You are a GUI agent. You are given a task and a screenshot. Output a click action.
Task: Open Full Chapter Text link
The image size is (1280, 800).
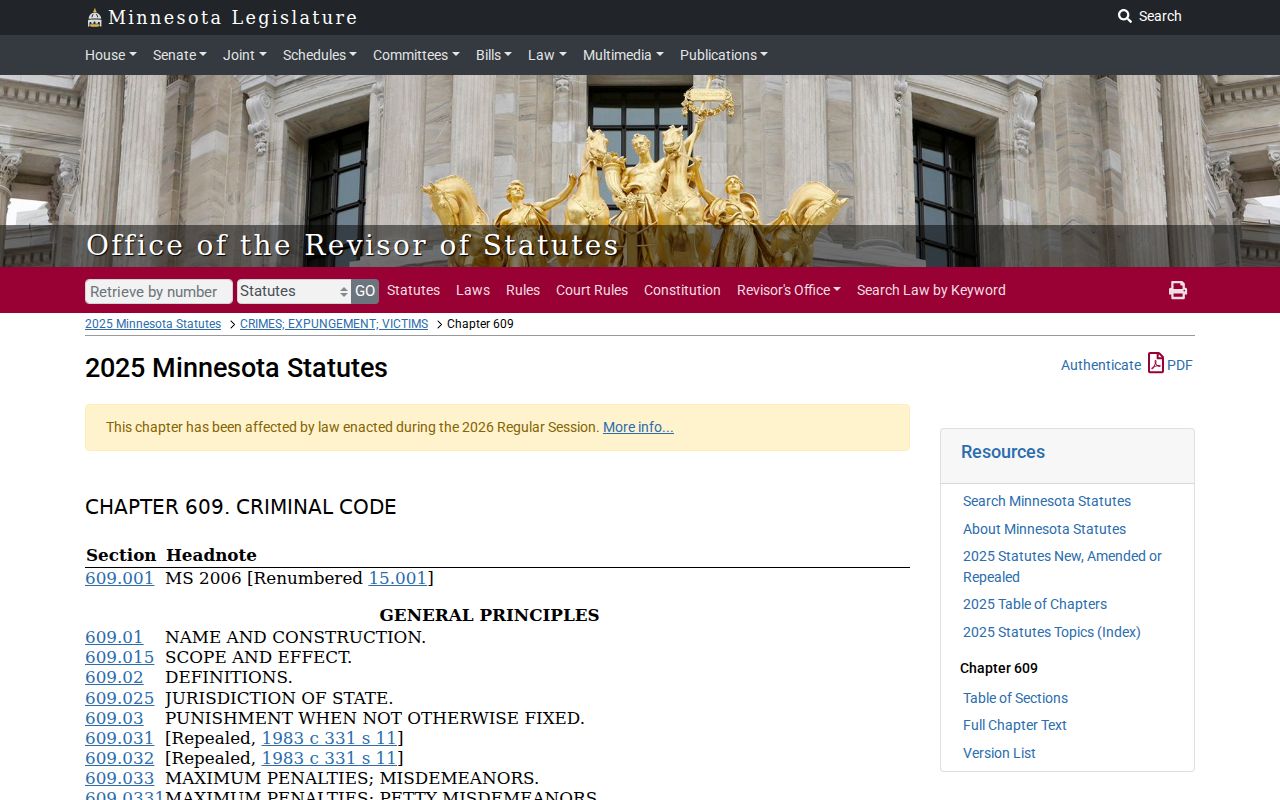[1015, 725]
